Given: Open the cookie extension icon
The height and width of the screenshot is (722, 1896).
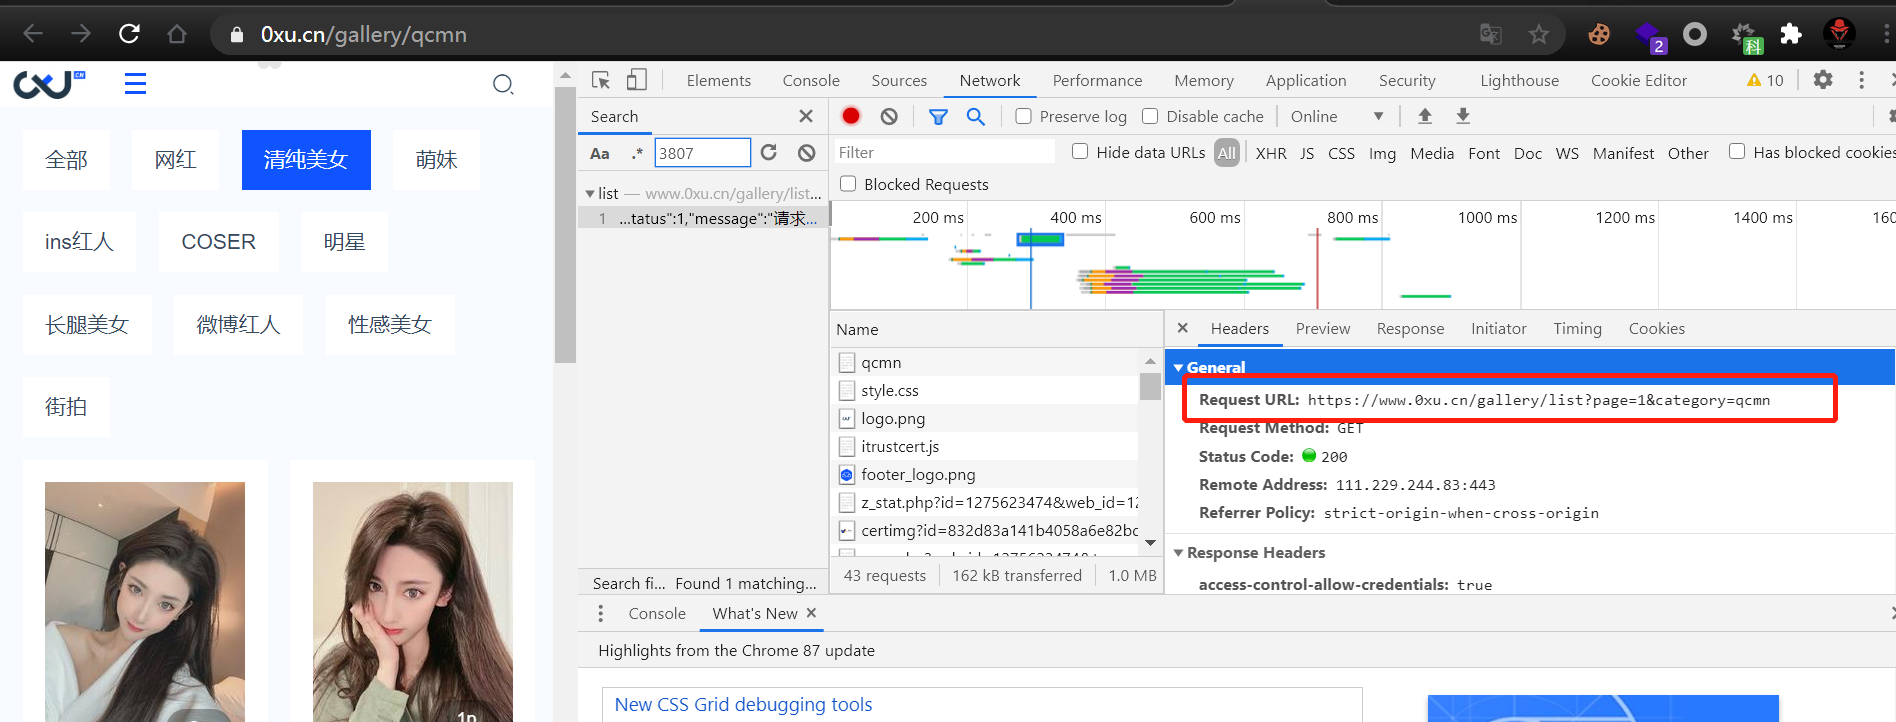Looking at the screenshot, I should pyautogui.click(x=1599, y=34).
